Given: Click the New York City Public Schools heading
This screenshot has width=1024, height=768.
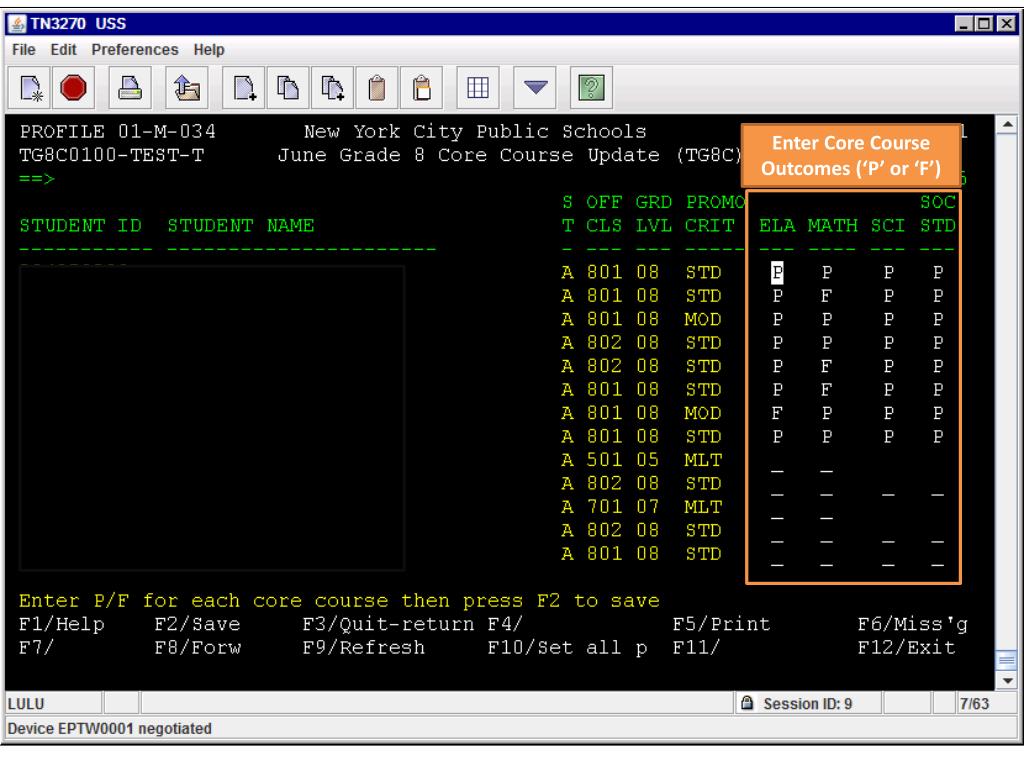Looking at the screenshot, I should 475,132.
